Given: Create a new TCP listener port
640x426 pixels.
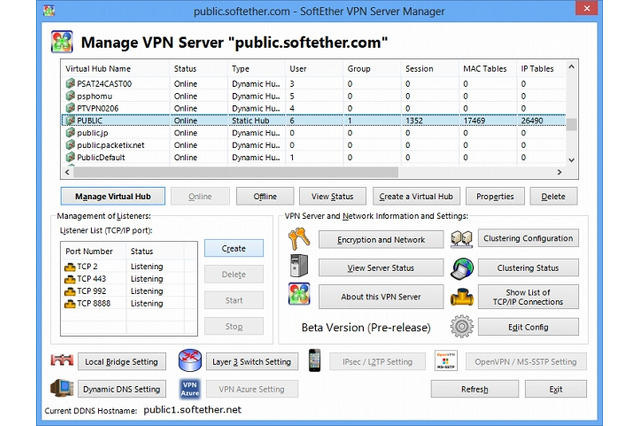Looking at the screenshot, I should [233, 247].
